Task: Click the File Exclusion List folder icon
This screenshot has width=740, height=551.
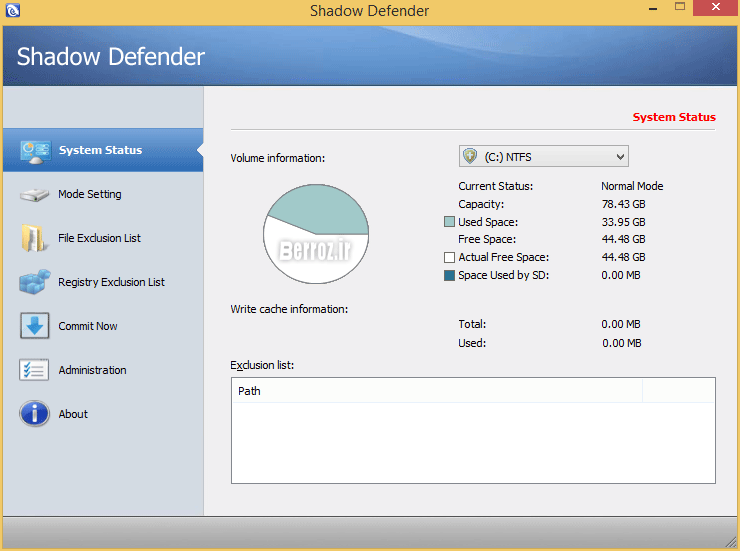Action: (33, 238)
